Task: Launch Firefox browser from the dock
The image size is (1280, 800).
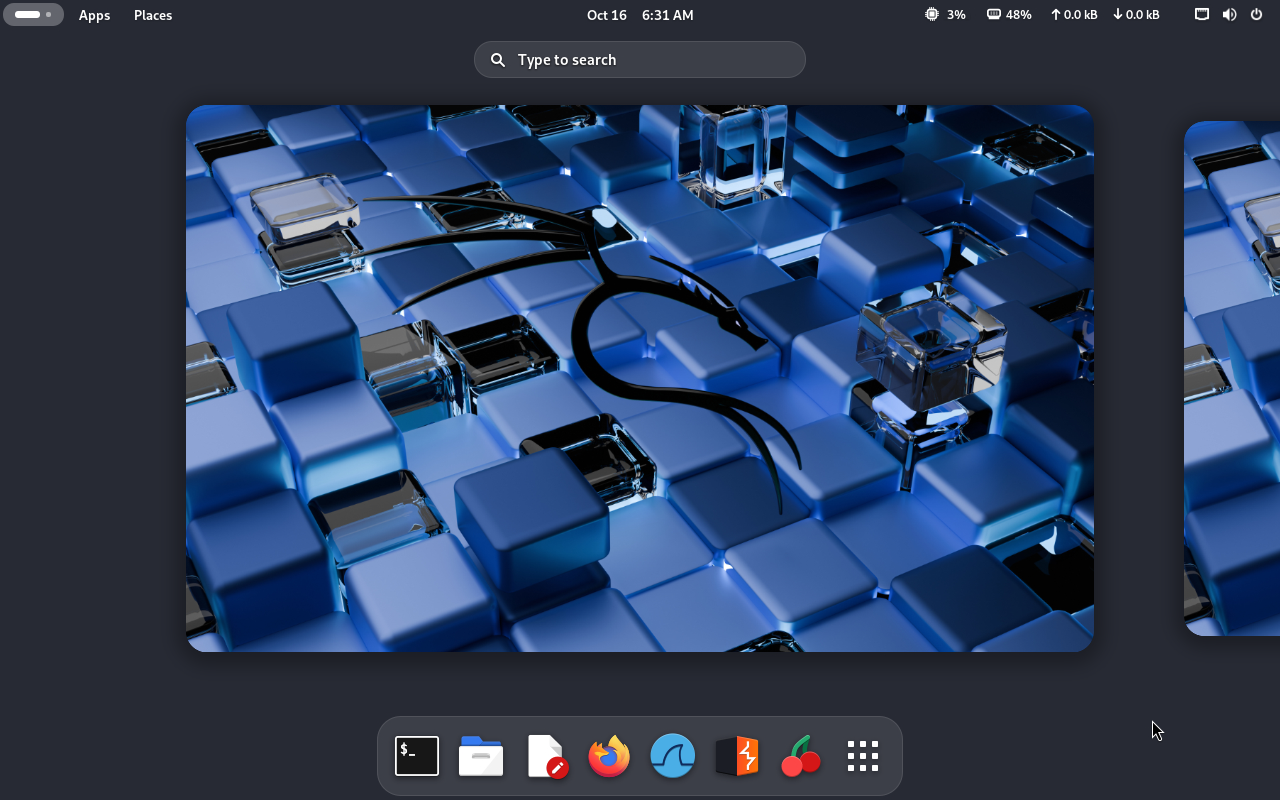Action: (609, 756)
